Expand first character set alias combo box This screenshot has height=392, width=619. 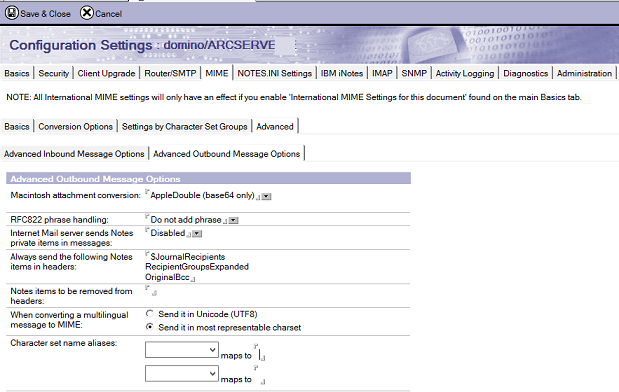[182, 350]
